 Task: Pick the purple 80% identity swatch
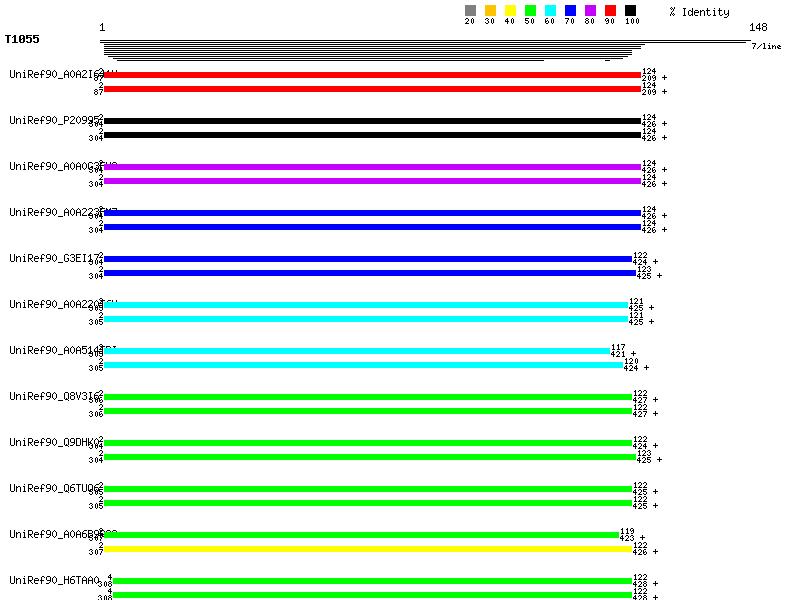coord(590,11)
